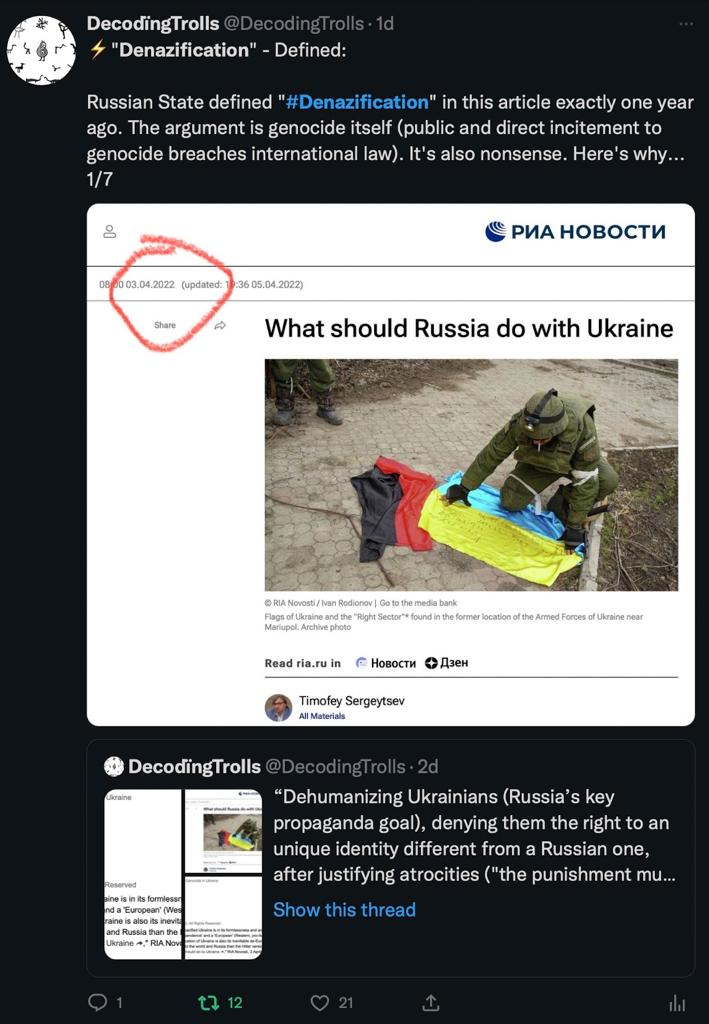Screen dimensions: 709x1024
Task: Open the RIA Novosti logo
Action: point(575,232)
